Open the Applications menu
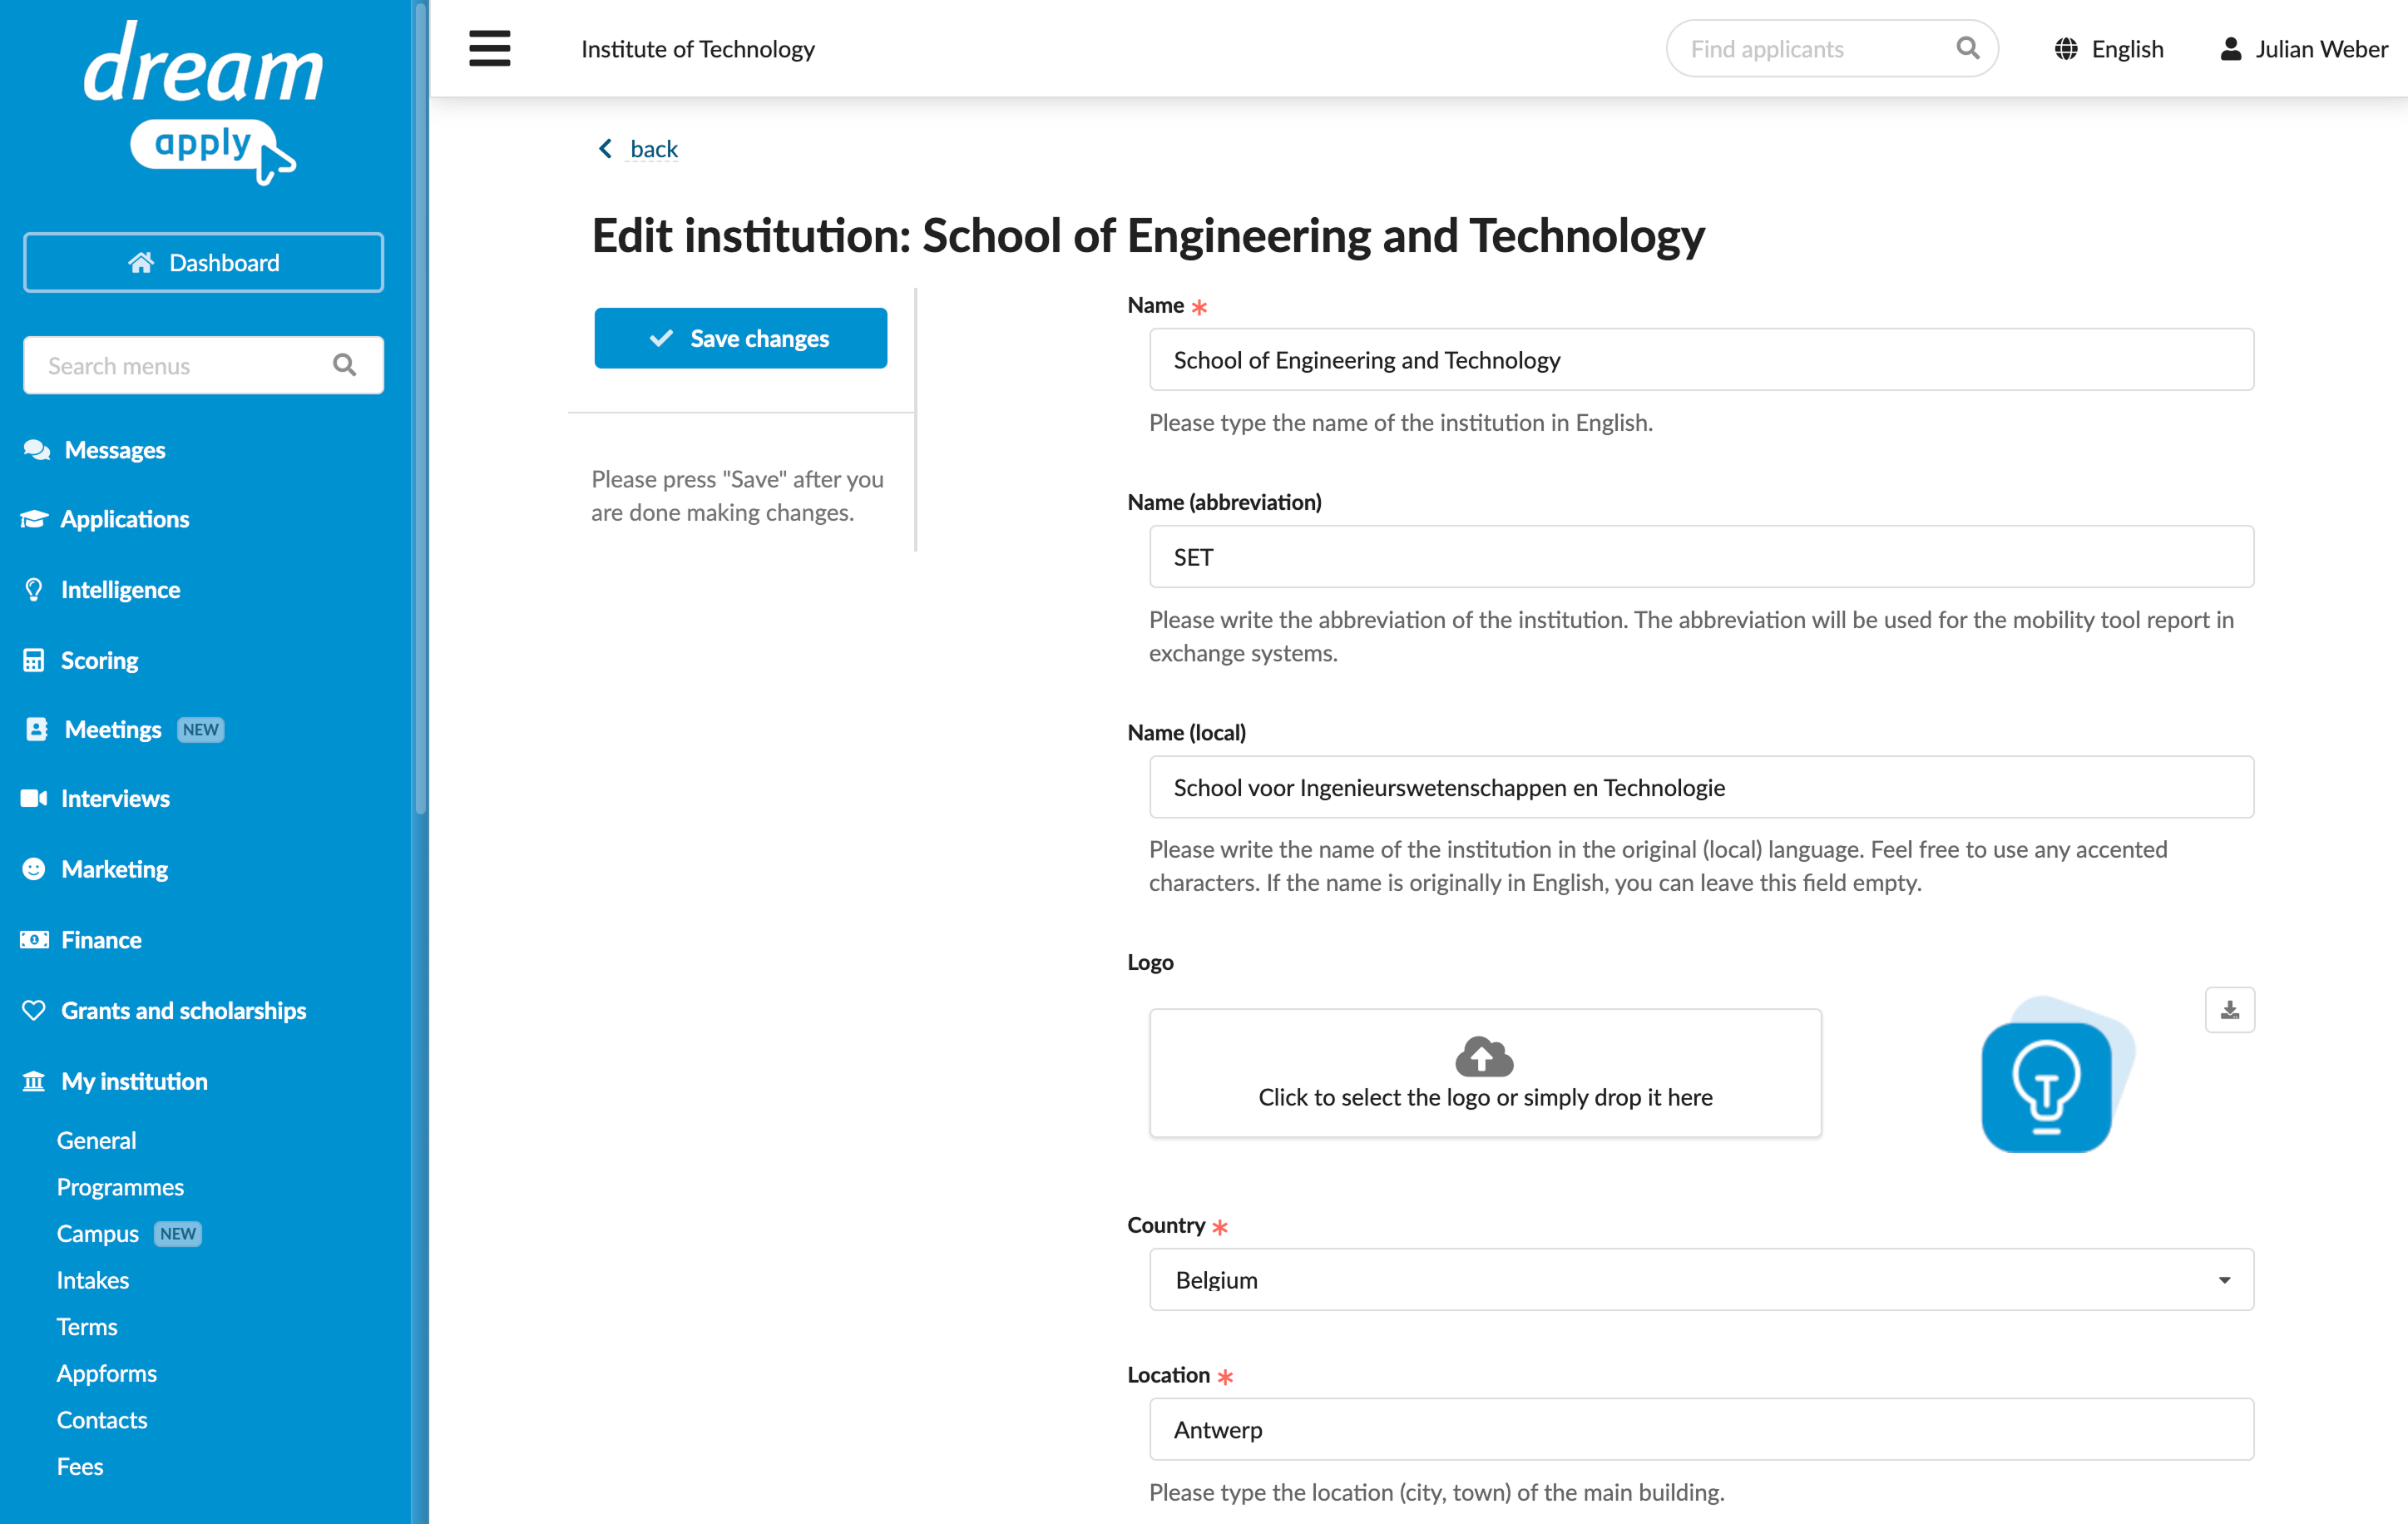Screen dimensions: 2408x1524 coord(124,519)
